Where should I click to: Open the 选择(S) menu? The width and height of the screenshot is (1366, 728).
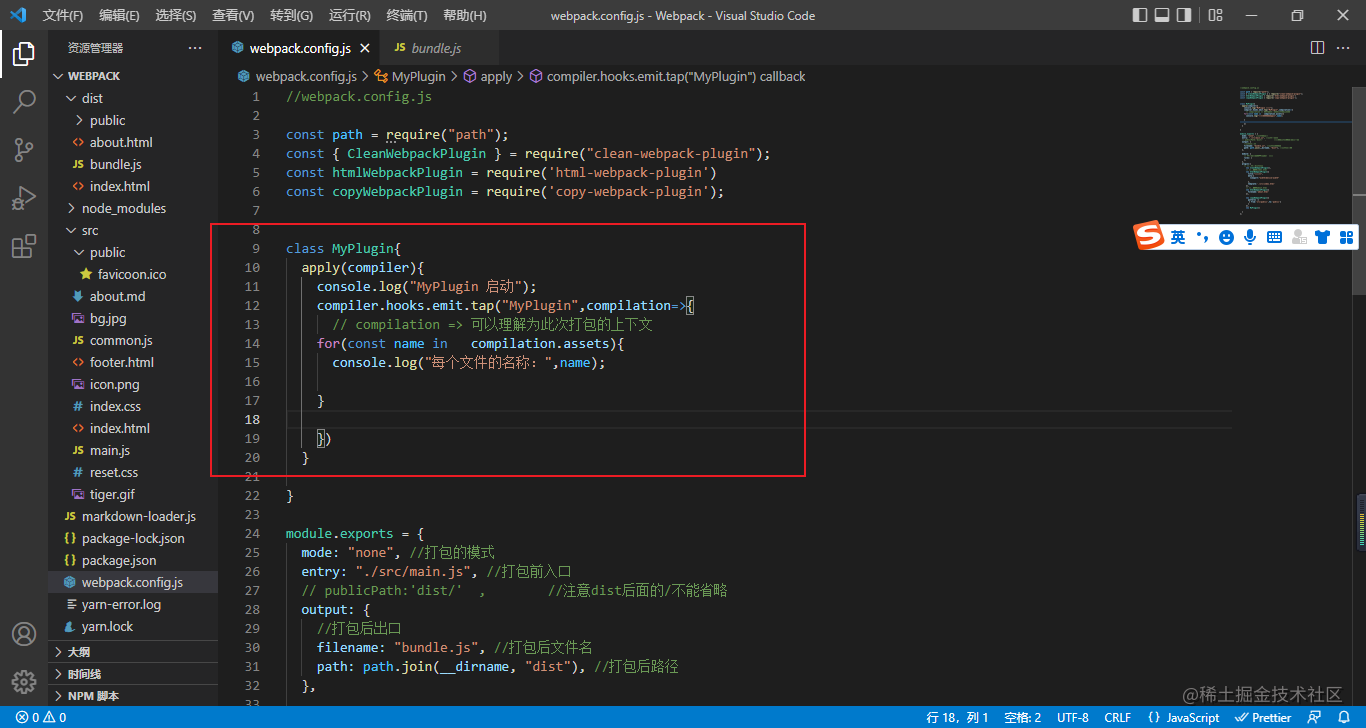coord(176,15)
